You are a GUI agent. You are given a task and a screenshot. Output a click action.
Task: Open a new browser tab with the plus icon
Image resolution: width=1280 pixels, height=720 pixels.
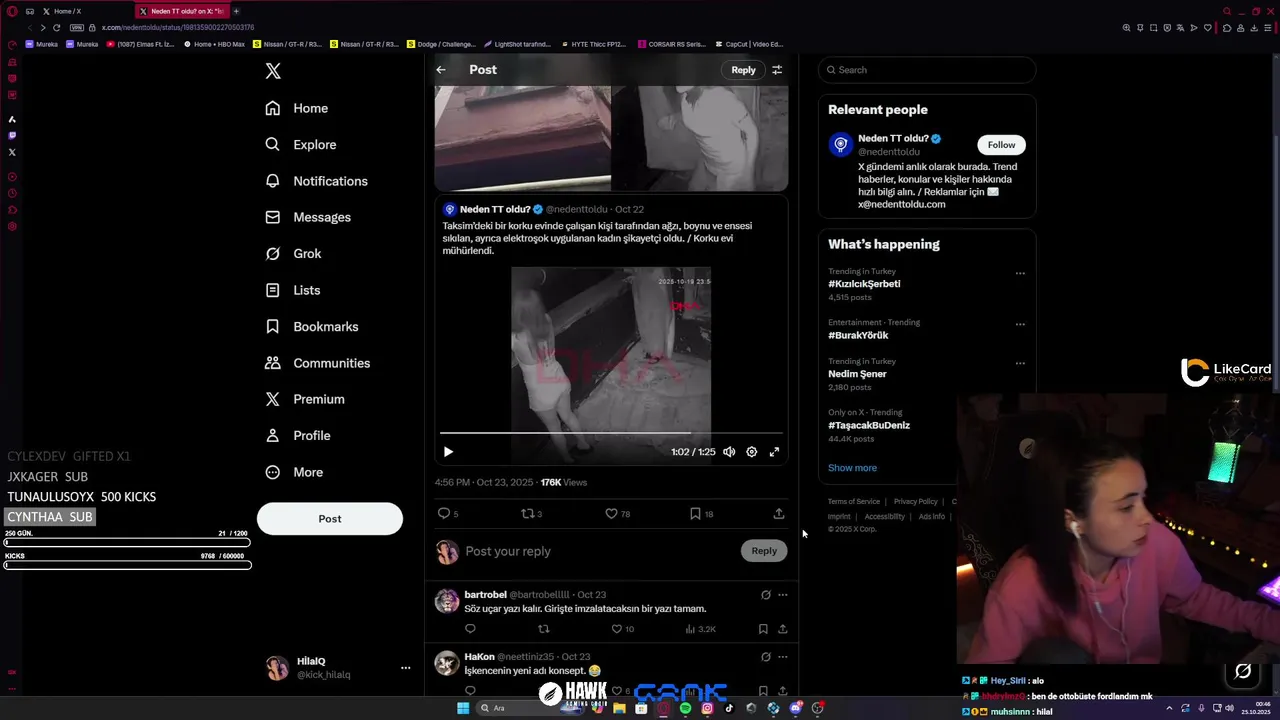236,11
